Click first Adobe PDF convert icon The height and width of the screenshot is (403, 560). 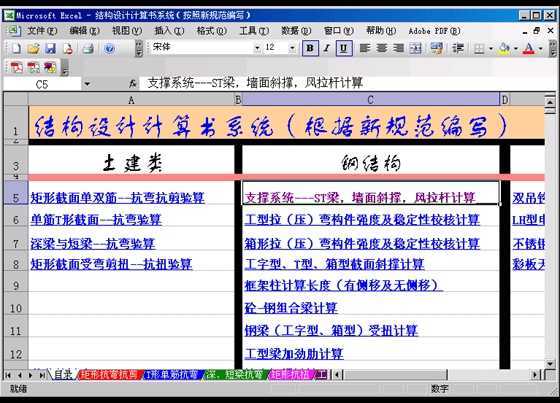pyautogui.click(x=16, y=67)
